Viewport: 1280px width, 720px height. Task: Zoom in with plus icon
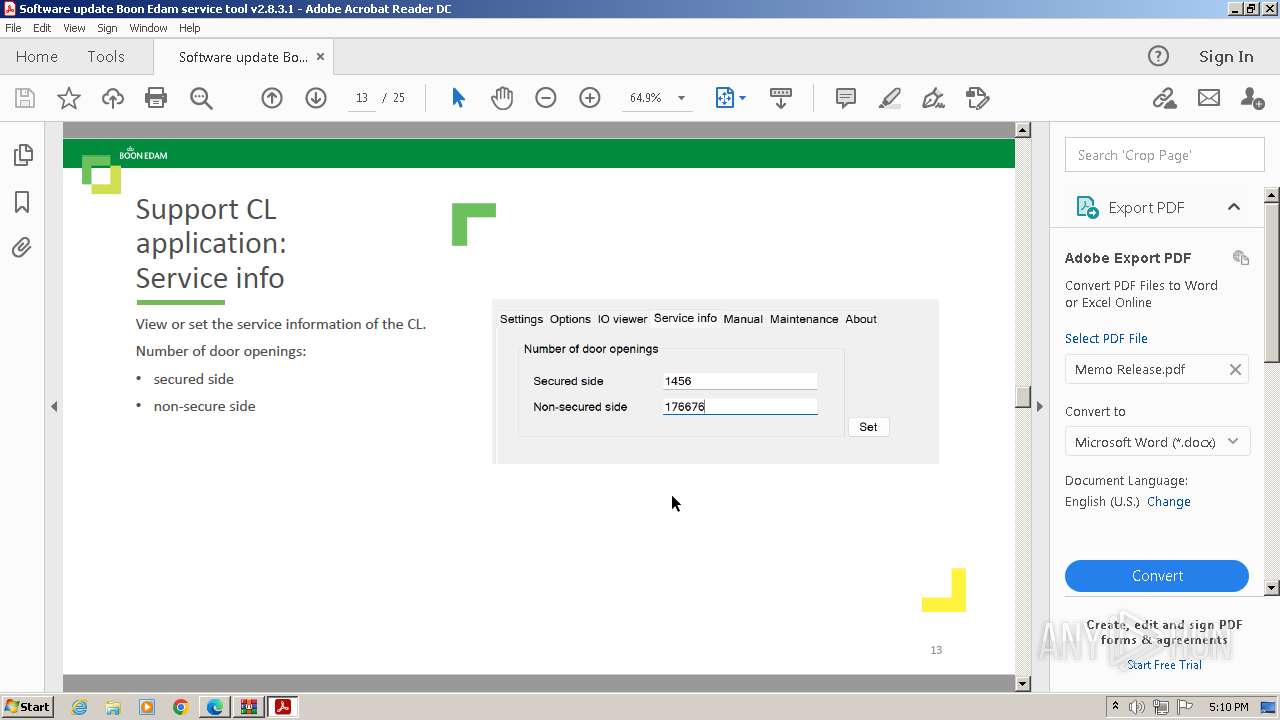click(x=590, y=98)
